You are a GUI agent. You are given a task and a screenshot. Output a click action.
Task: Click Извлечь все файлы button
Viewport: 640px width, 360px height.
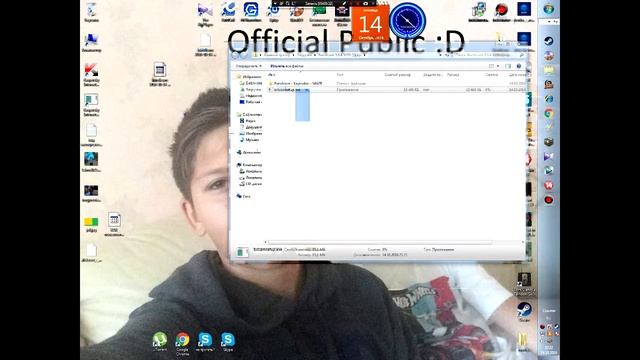287,66
